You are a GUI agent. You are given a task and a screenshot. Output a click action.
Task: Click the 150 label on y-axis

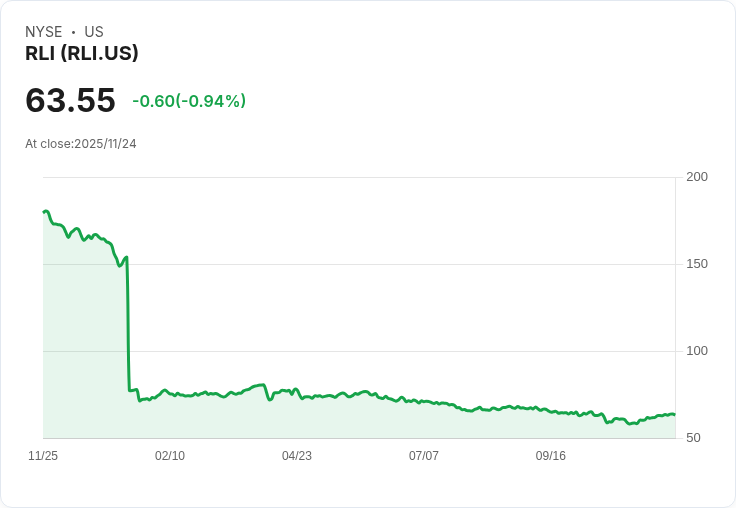pos(697,264)
